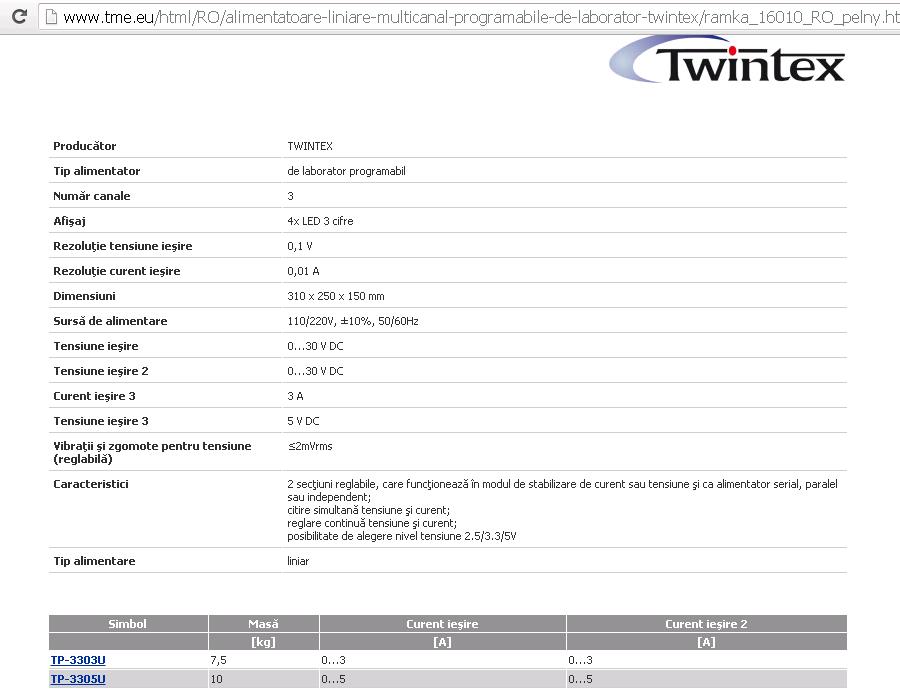Select the Caracteristici label
Screen dimensions: 900x700
[x=91, y=484]
